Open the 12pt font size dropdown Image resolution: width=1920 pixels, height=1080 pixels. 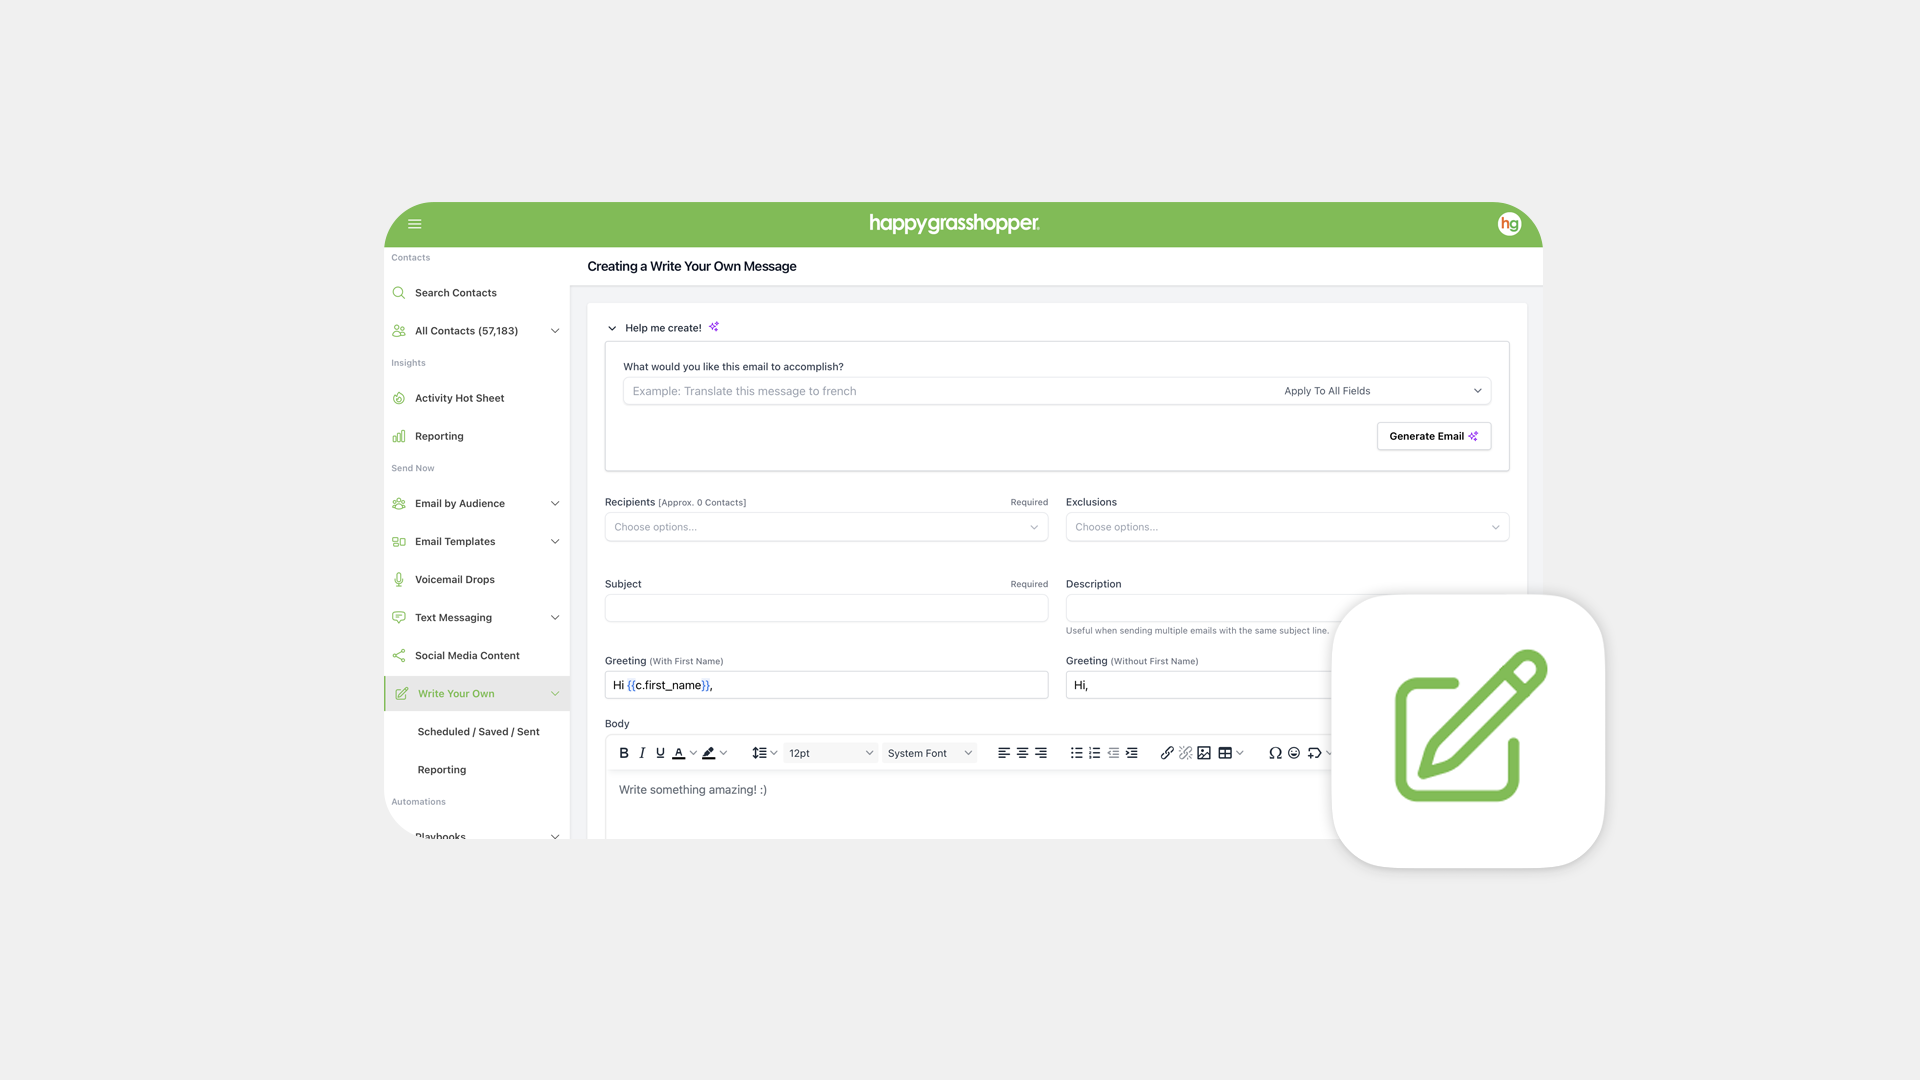pos(830,753)
